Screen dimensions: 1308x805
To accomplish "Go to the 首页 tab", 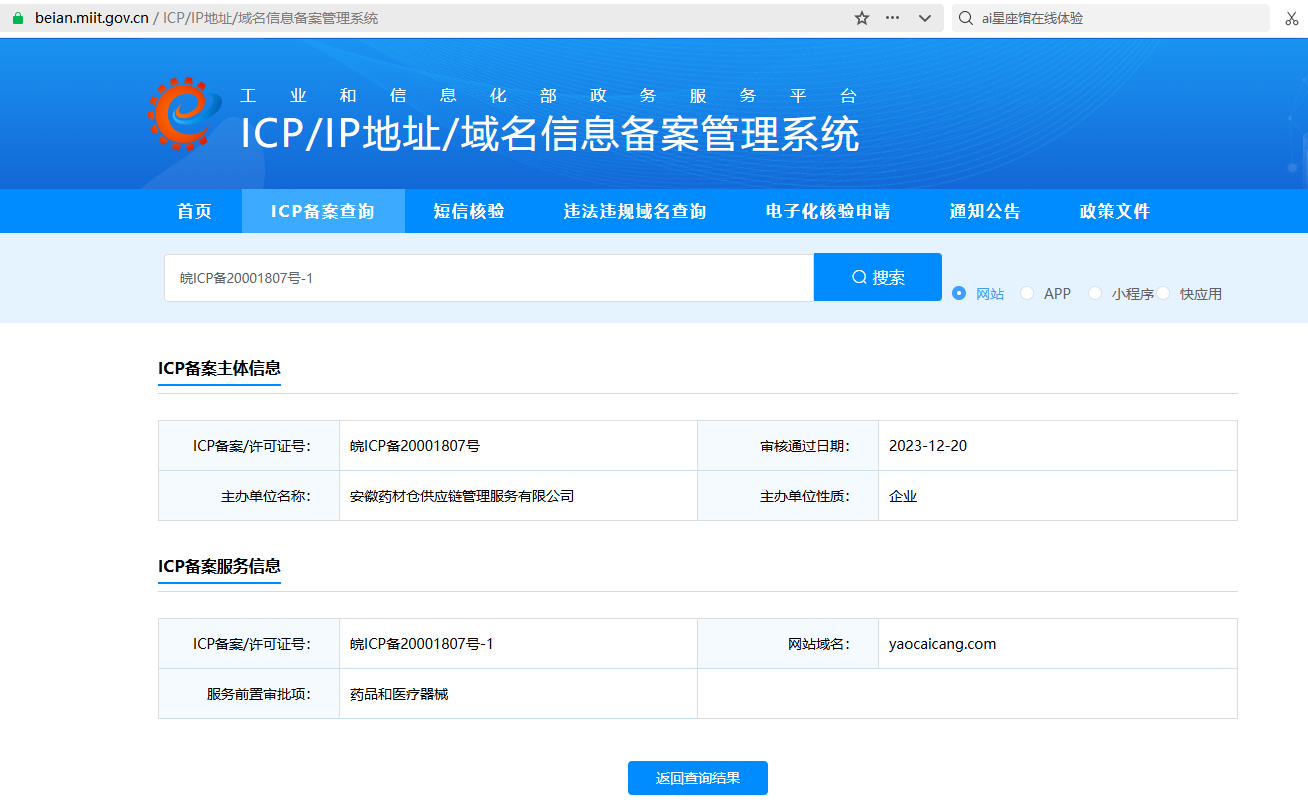I will coord(195,211).
